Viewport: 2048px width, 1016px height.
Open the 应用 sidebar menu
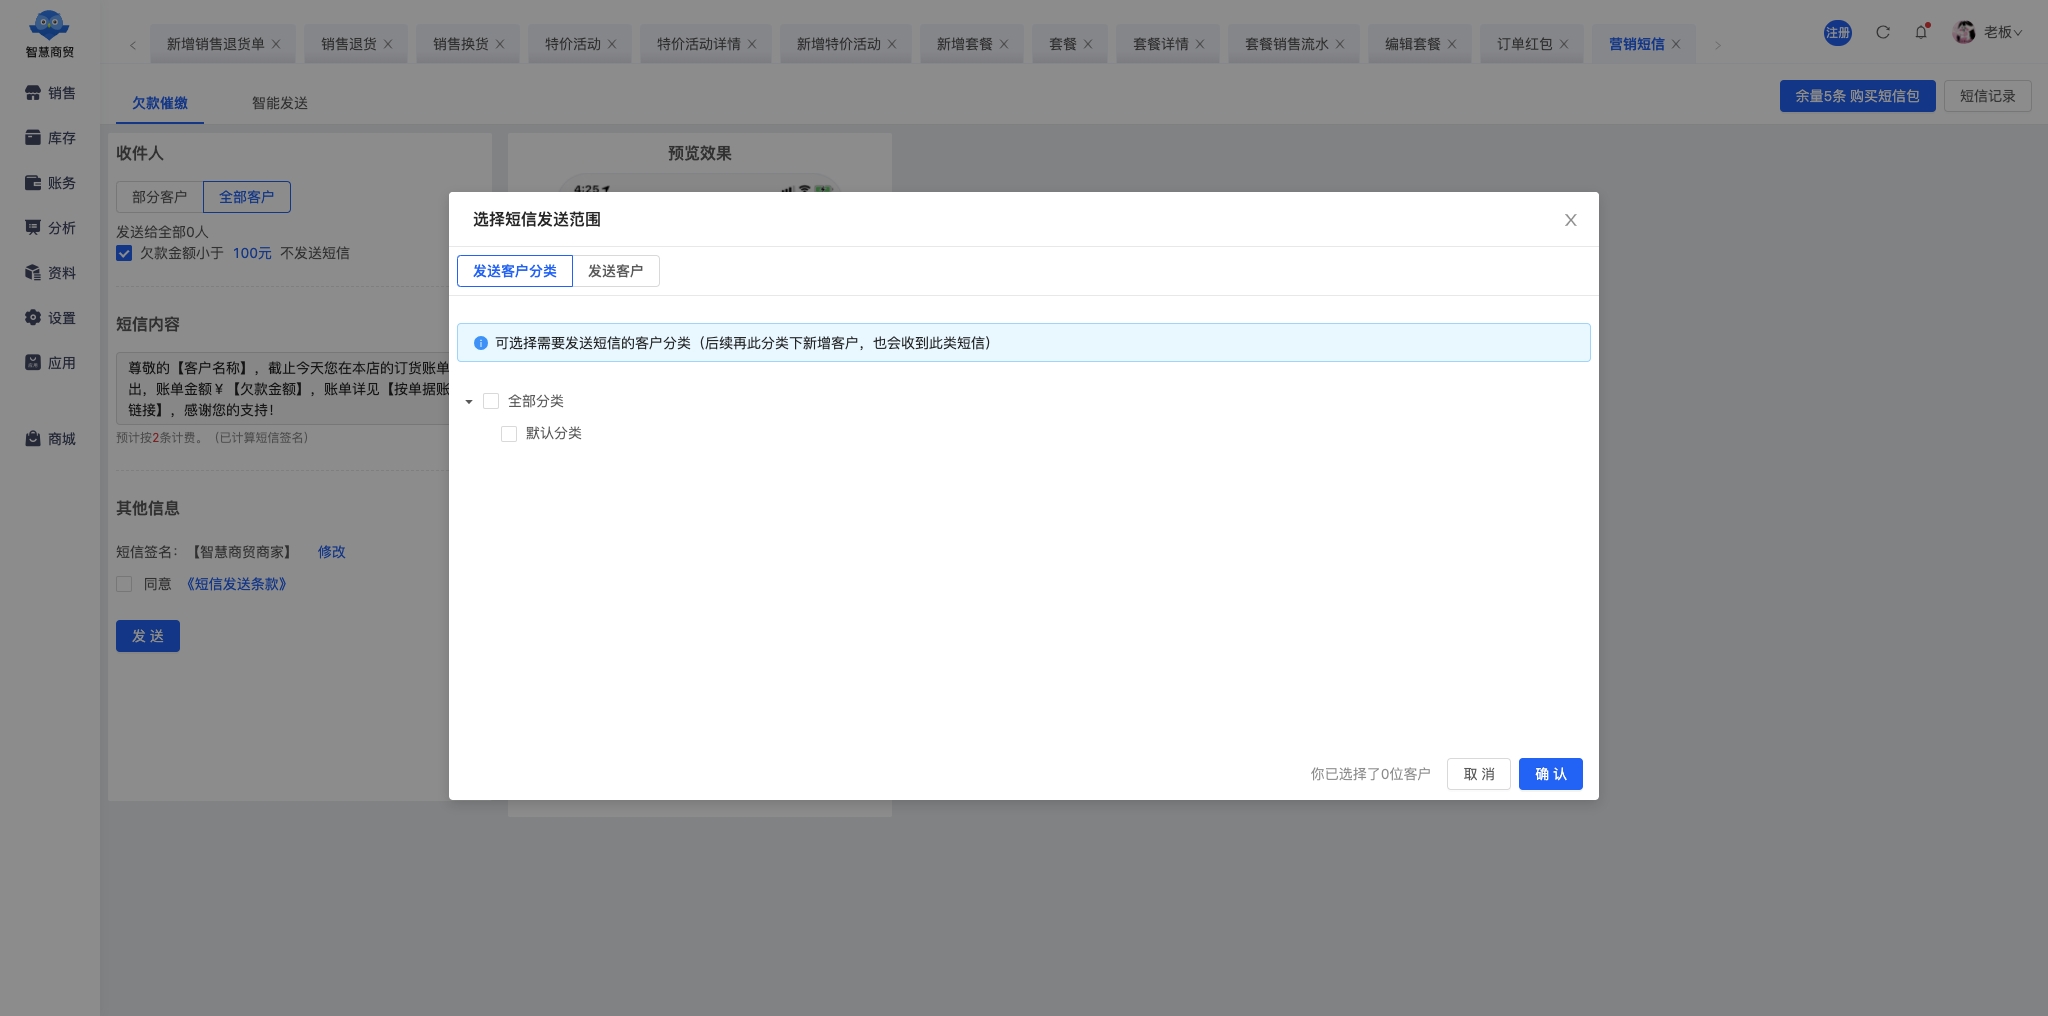(50, 363)
